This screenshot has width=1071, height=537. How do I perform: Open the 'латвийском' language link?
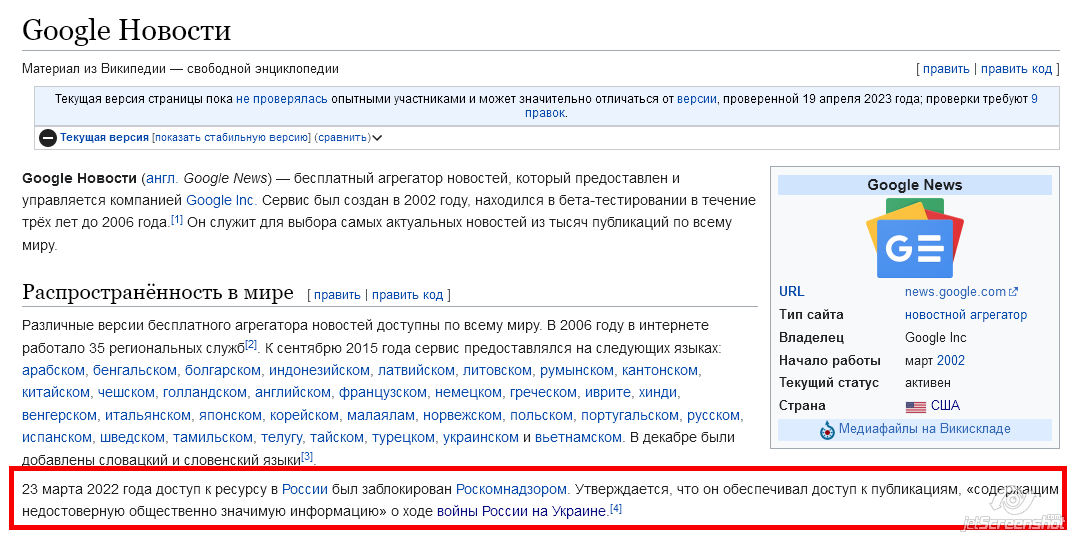[416, 371]
